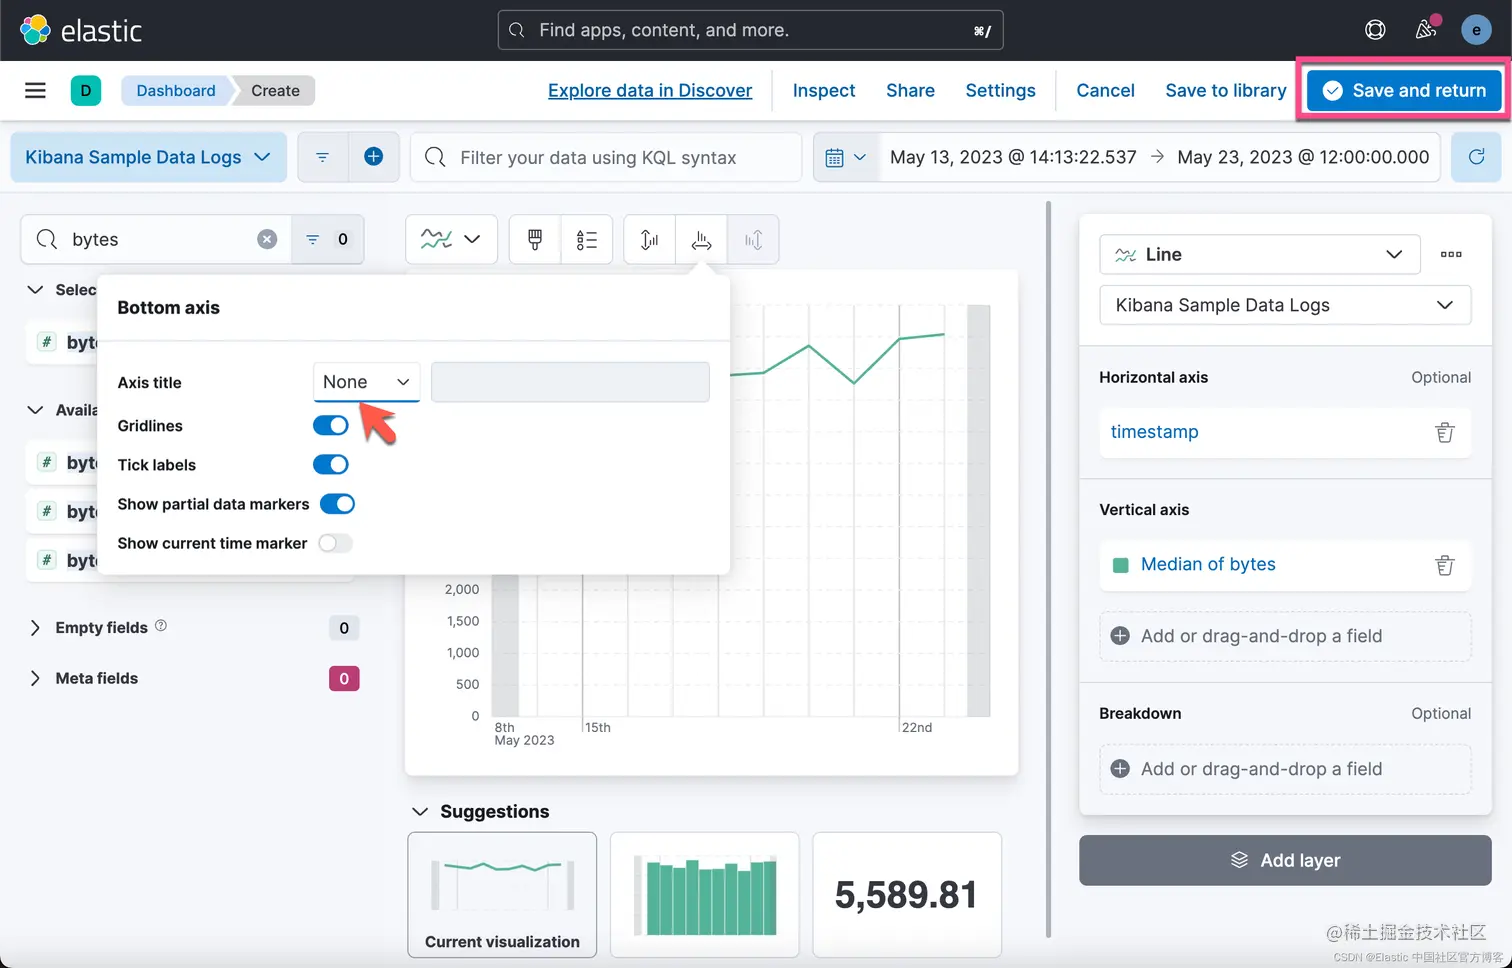The image size is (1512, 968).
Task: Click the axis title text field
Action: tap(570, 382)
